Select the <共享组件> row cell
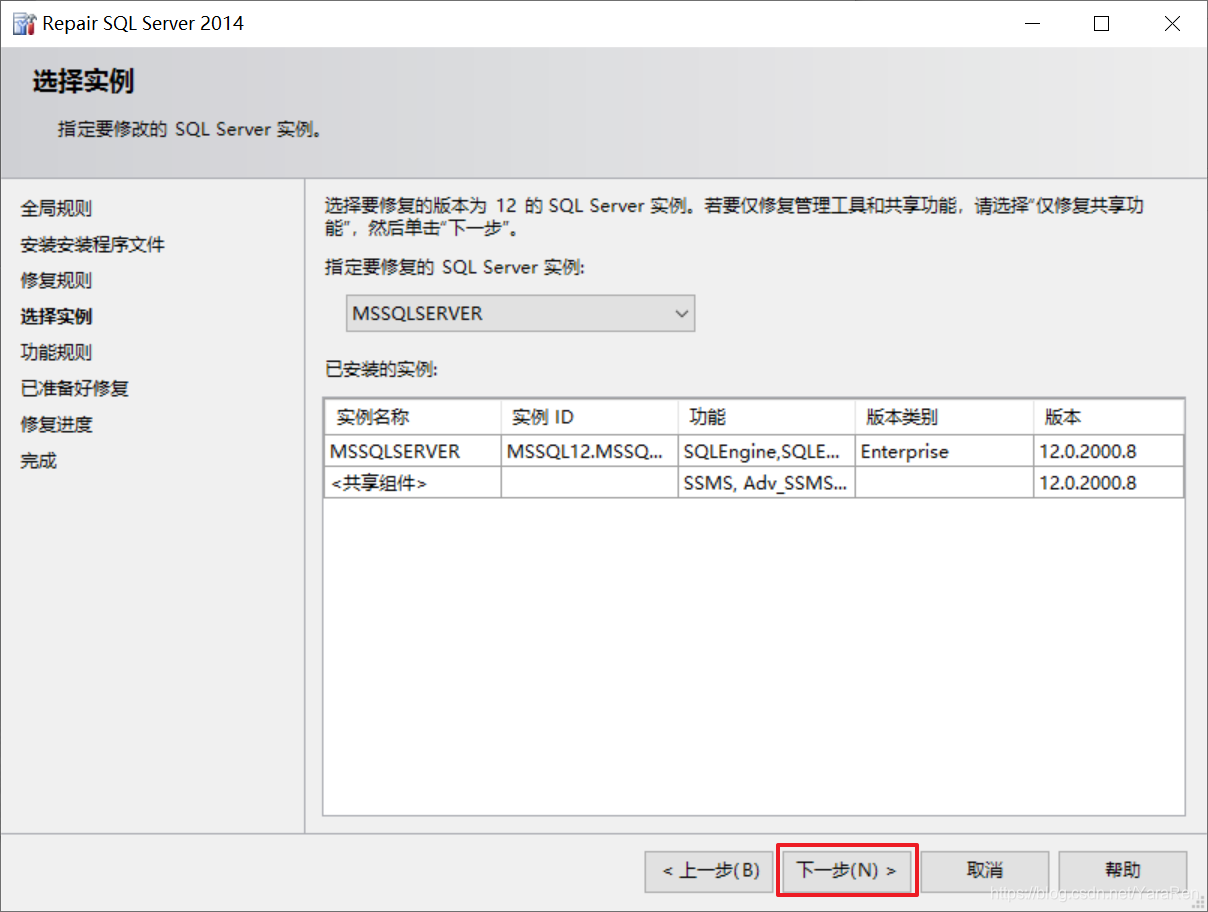Screen dimensions: 1208x912 tap(413, 483)
